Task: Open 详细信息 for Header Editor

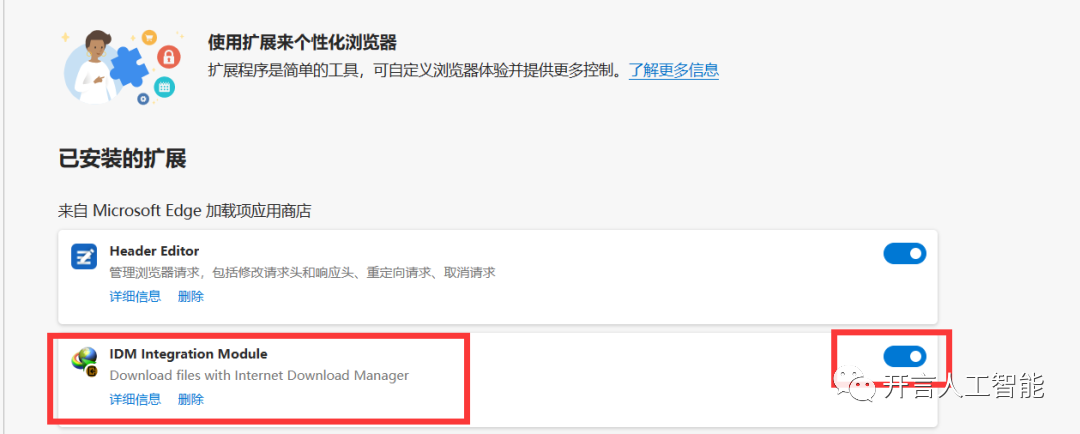Action: click(x=135, y=297)
